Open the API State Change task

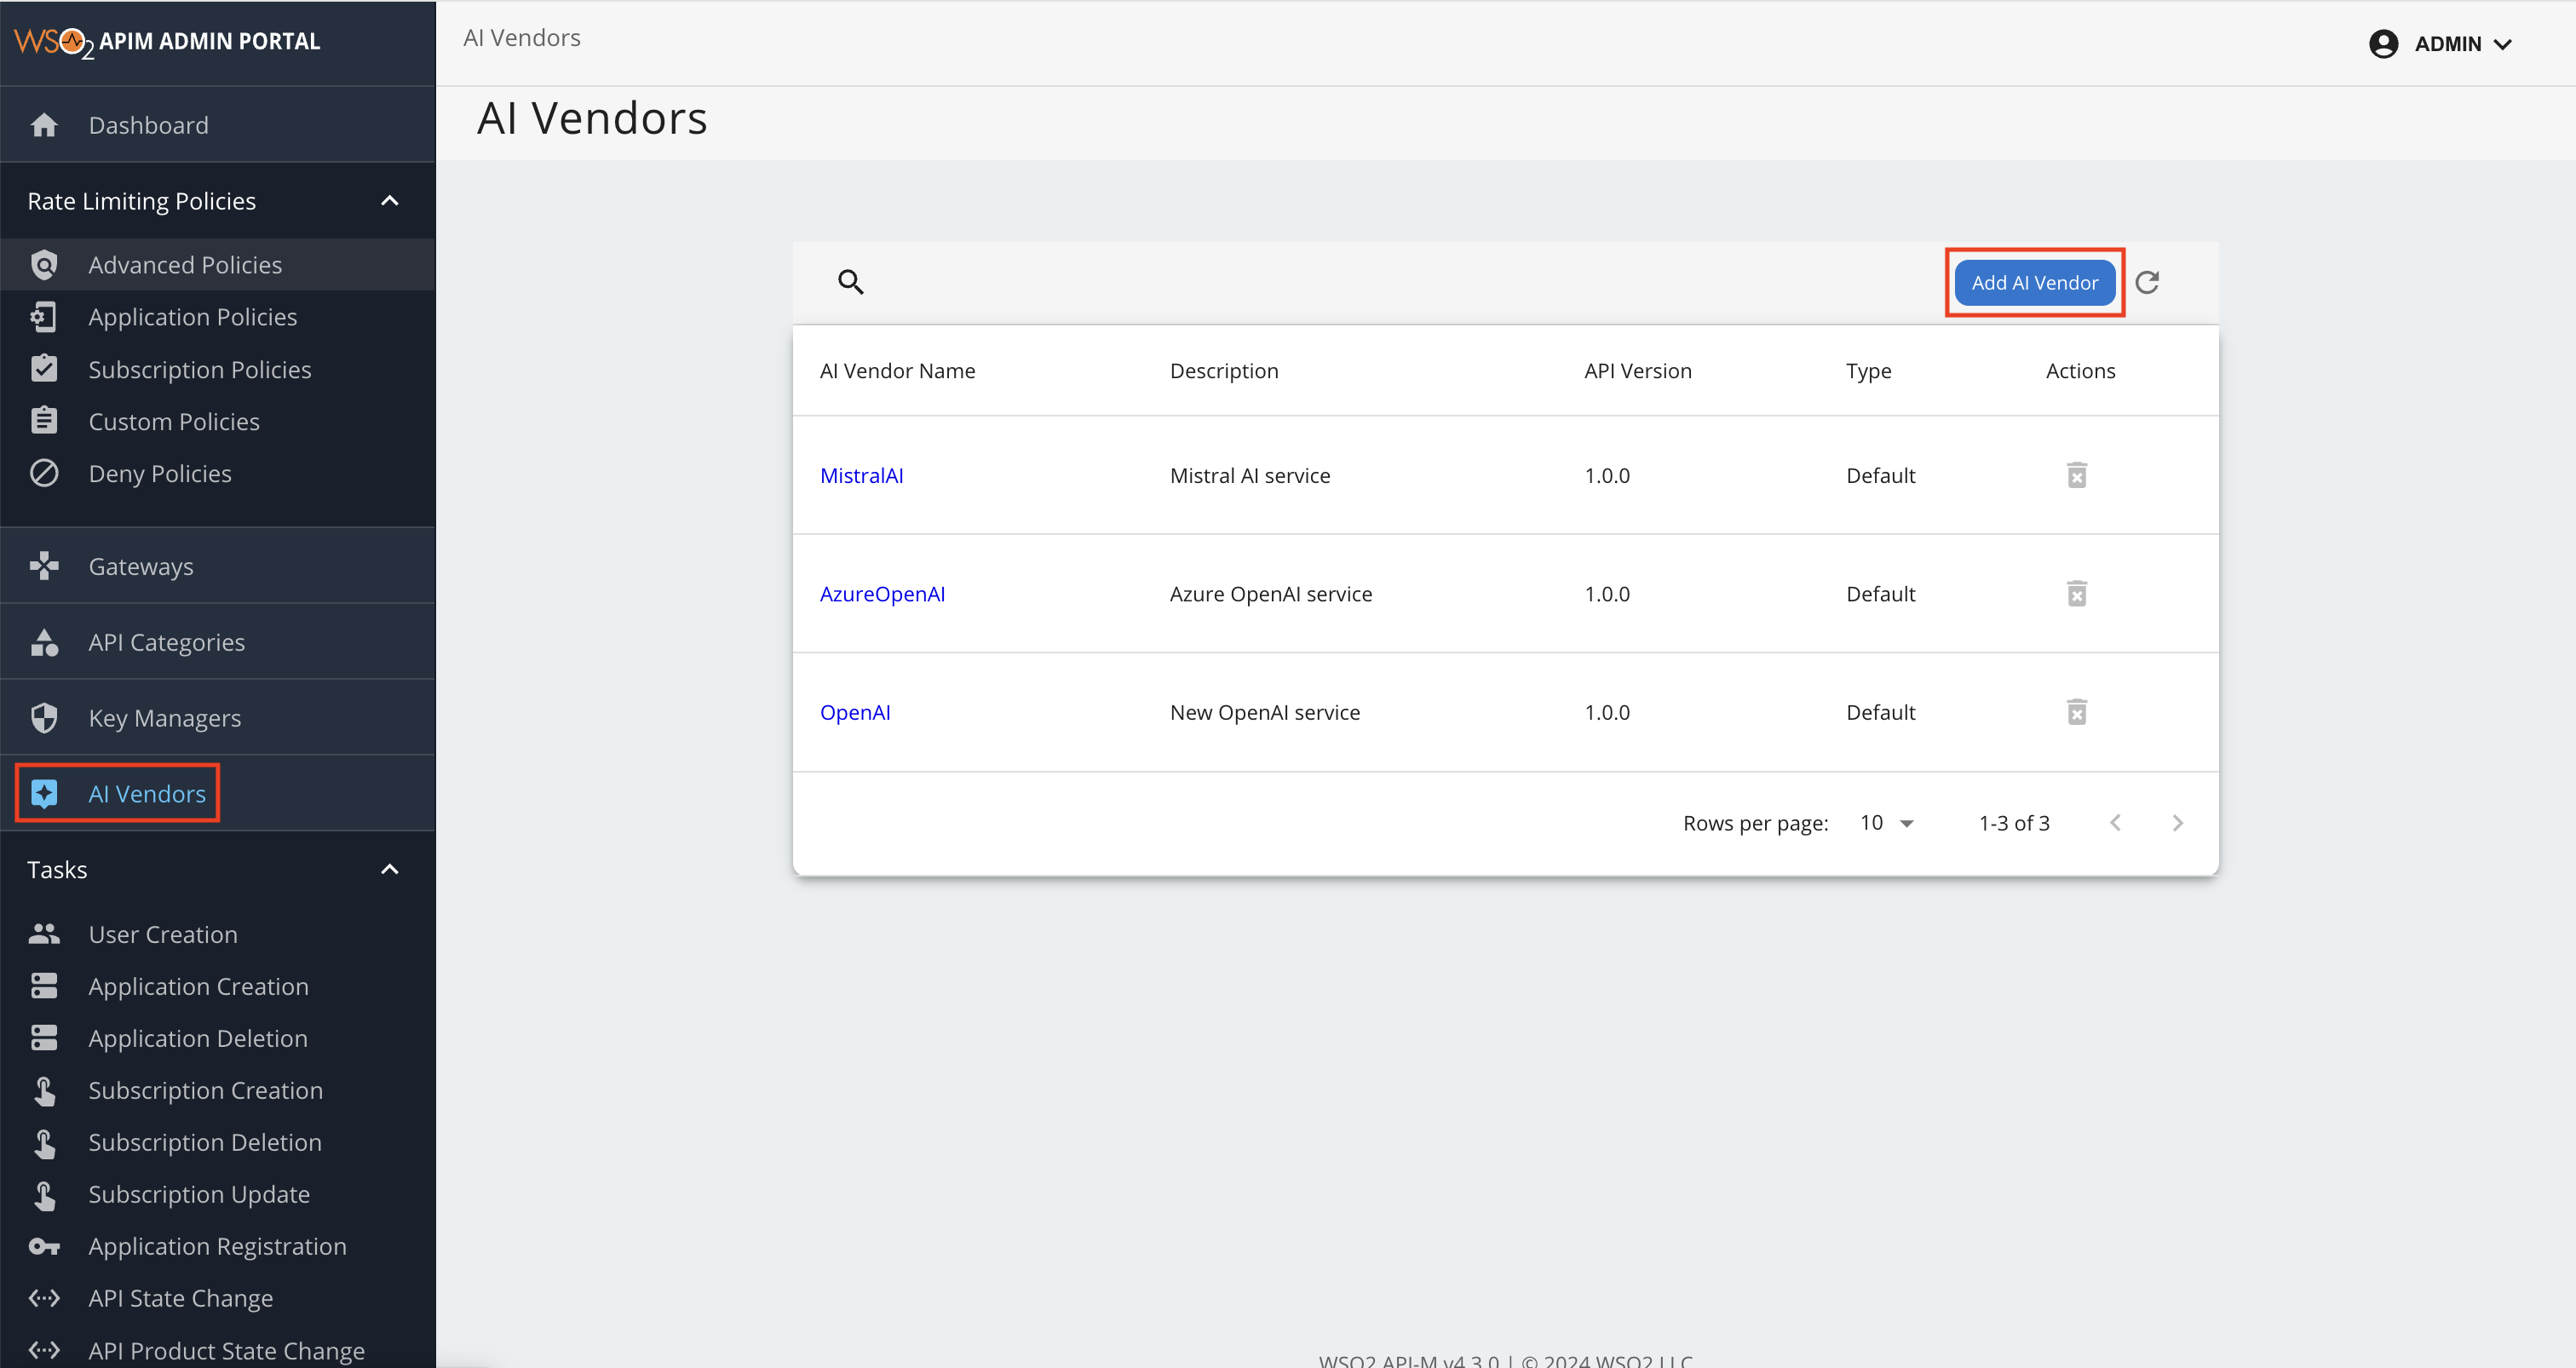coord(217,1298)
